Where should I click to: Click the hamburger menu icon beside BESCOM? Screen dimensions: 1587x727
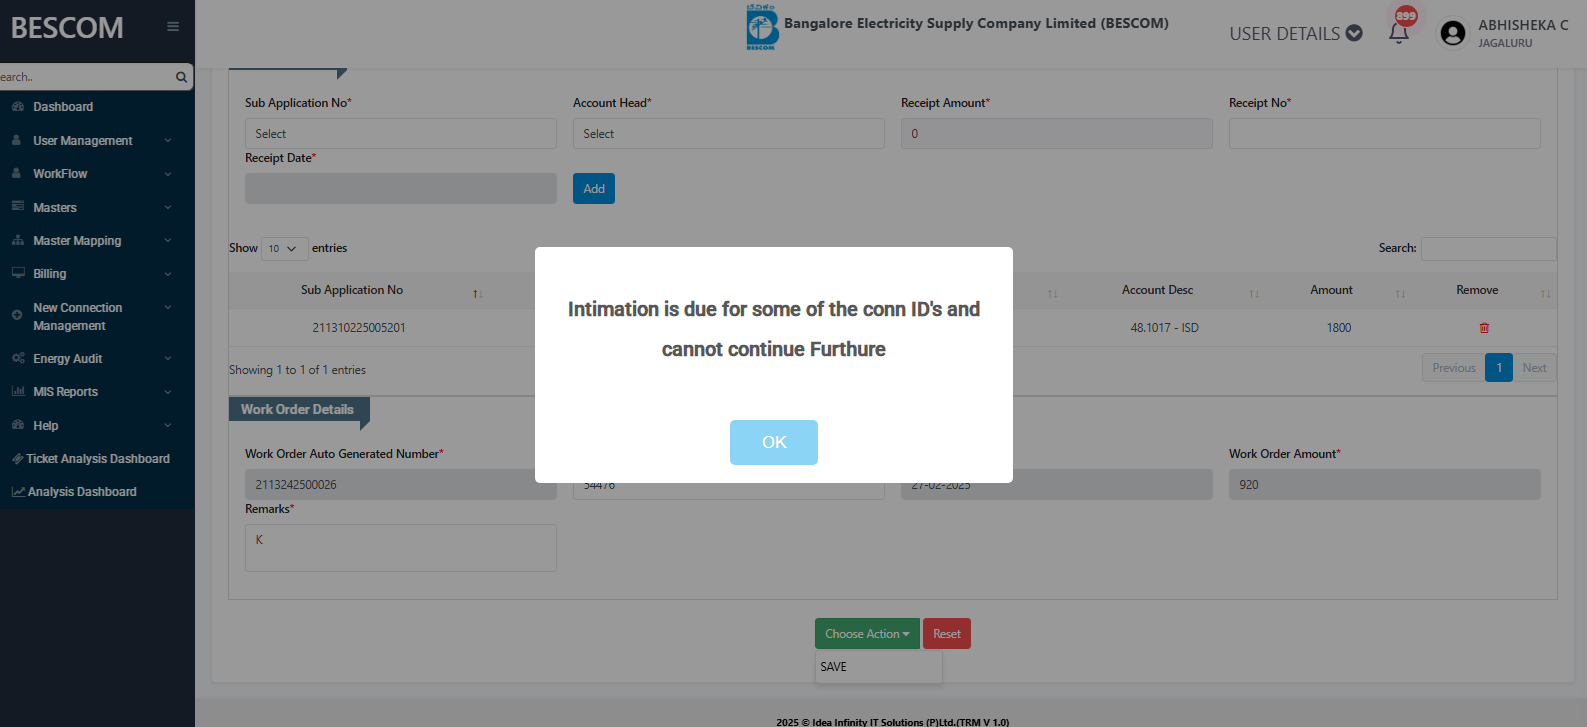click(x=173, y=27)
